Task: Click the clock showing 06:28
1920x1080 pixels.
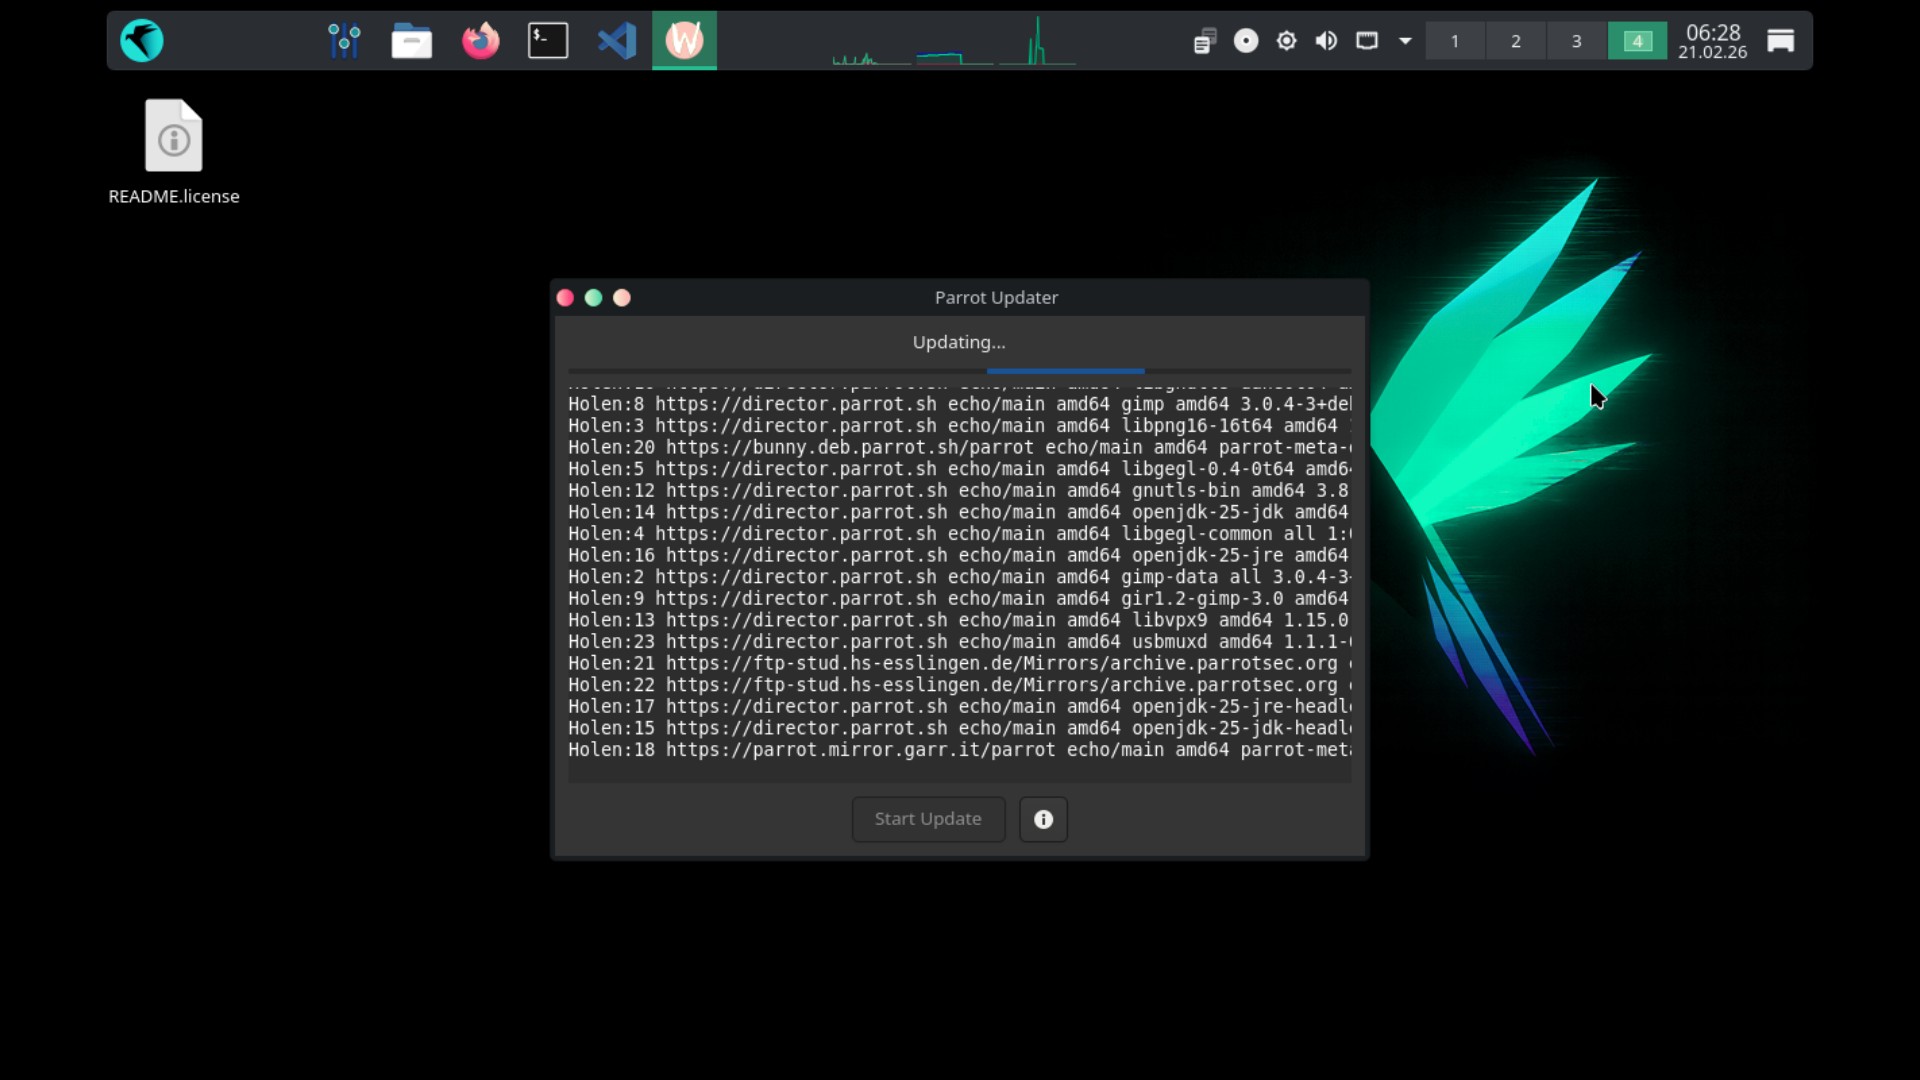Action: 1712,41
